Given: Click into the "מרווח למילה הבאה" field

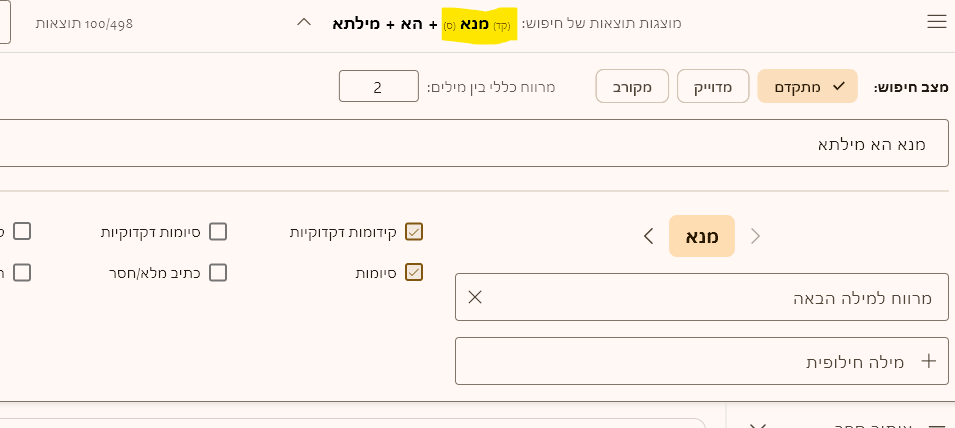Looking at the screenshot, I should (x=700, y=297).
